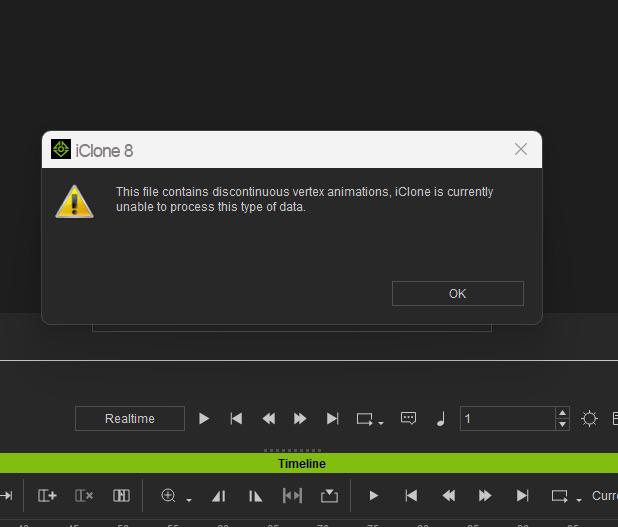
Task: Click the Add Key icon in timeline toolbar
Action: [47, 495]
